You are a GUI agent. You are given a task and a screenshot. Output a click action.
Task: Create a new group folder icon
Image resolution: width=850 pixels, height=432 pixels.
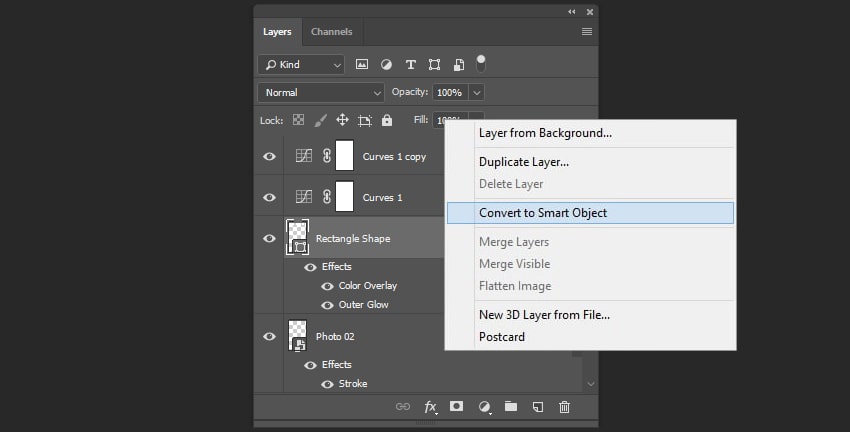click(x=511, y=406)
